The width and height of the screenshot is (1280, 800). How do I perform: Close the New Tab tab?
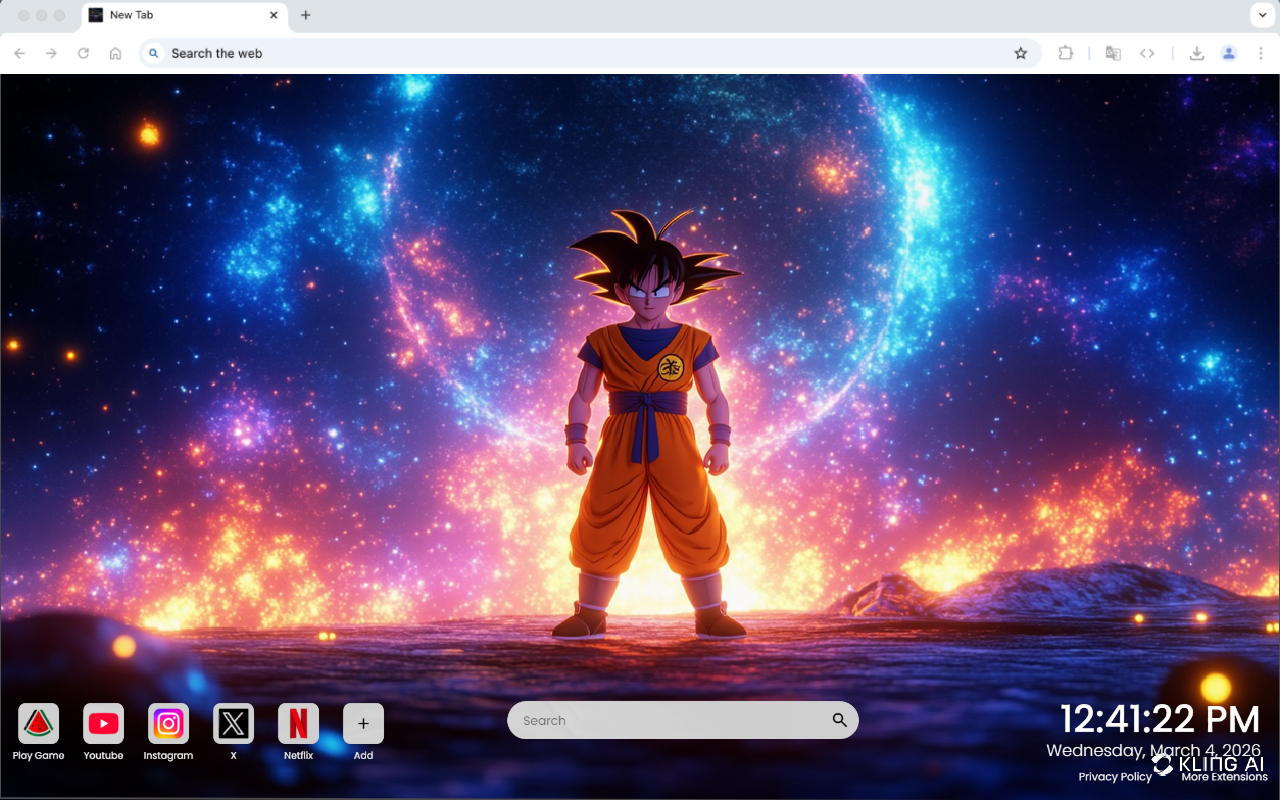274,15
